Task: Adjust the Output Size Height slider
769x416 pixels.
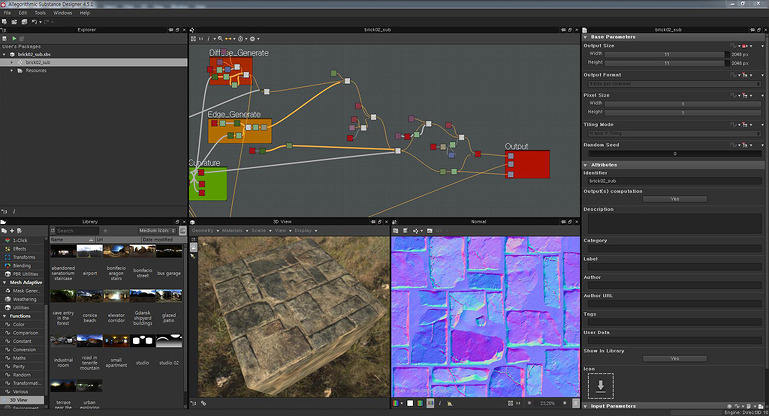Action: [x=667, y=63]
